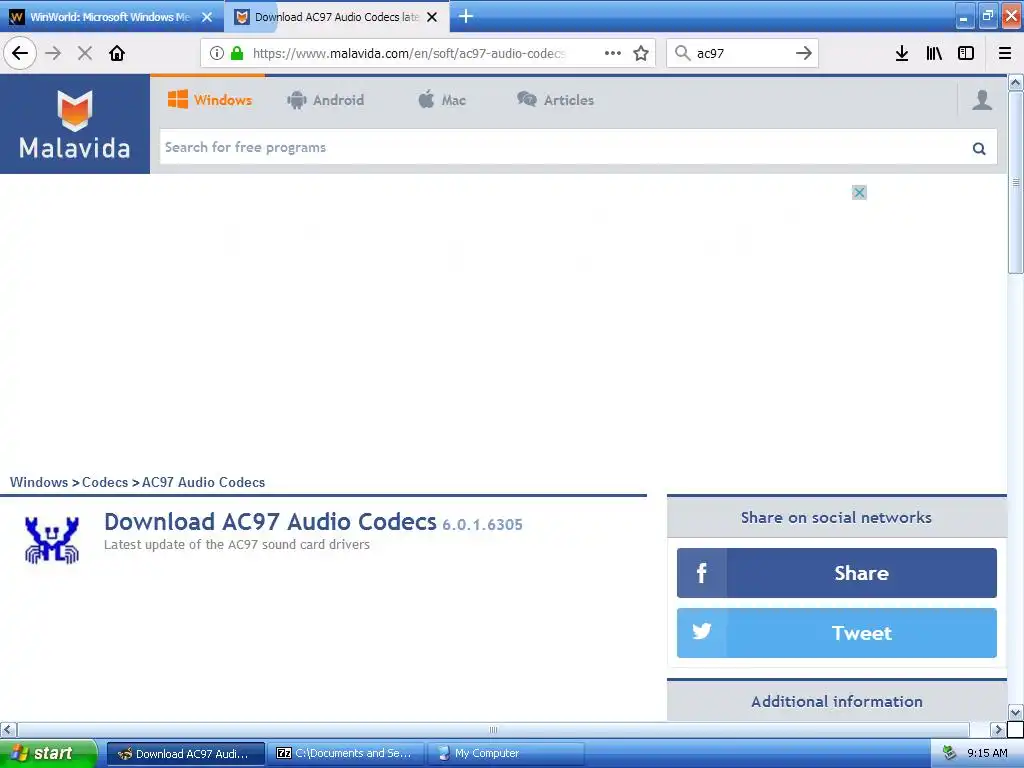Open the Firefox hamburger menu
This screenshot has height=768, width=1024.
(1004, 53)
